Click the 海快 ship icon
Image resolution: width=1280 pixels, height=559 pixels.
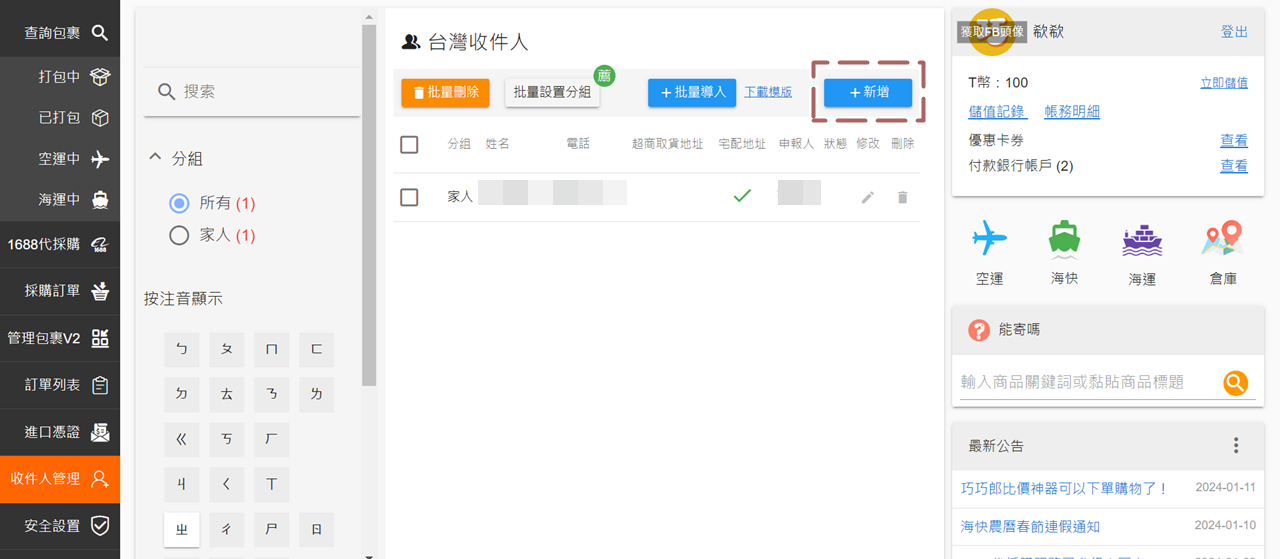click(1064, 240)
